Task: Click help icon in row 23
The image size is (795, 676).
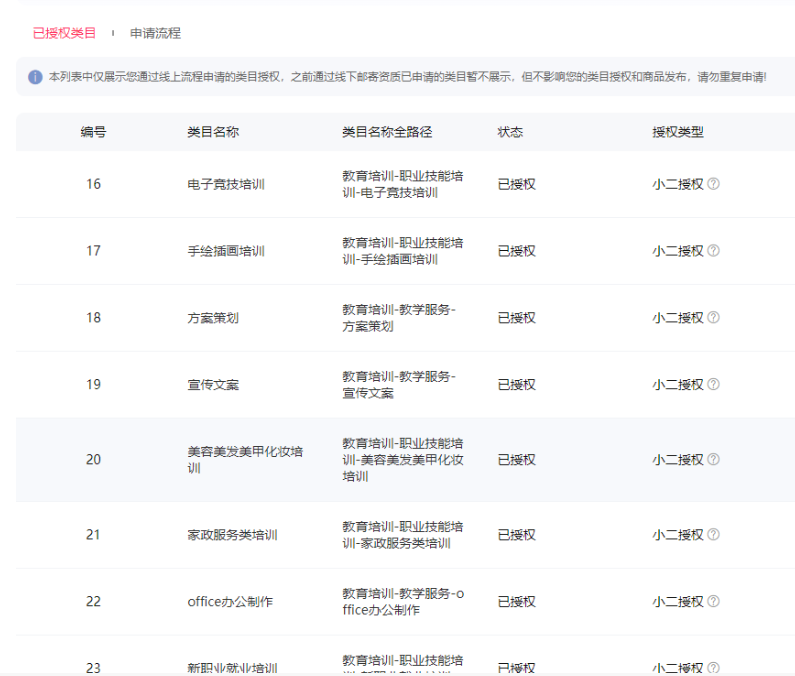Action: click(x=713, y=668)
